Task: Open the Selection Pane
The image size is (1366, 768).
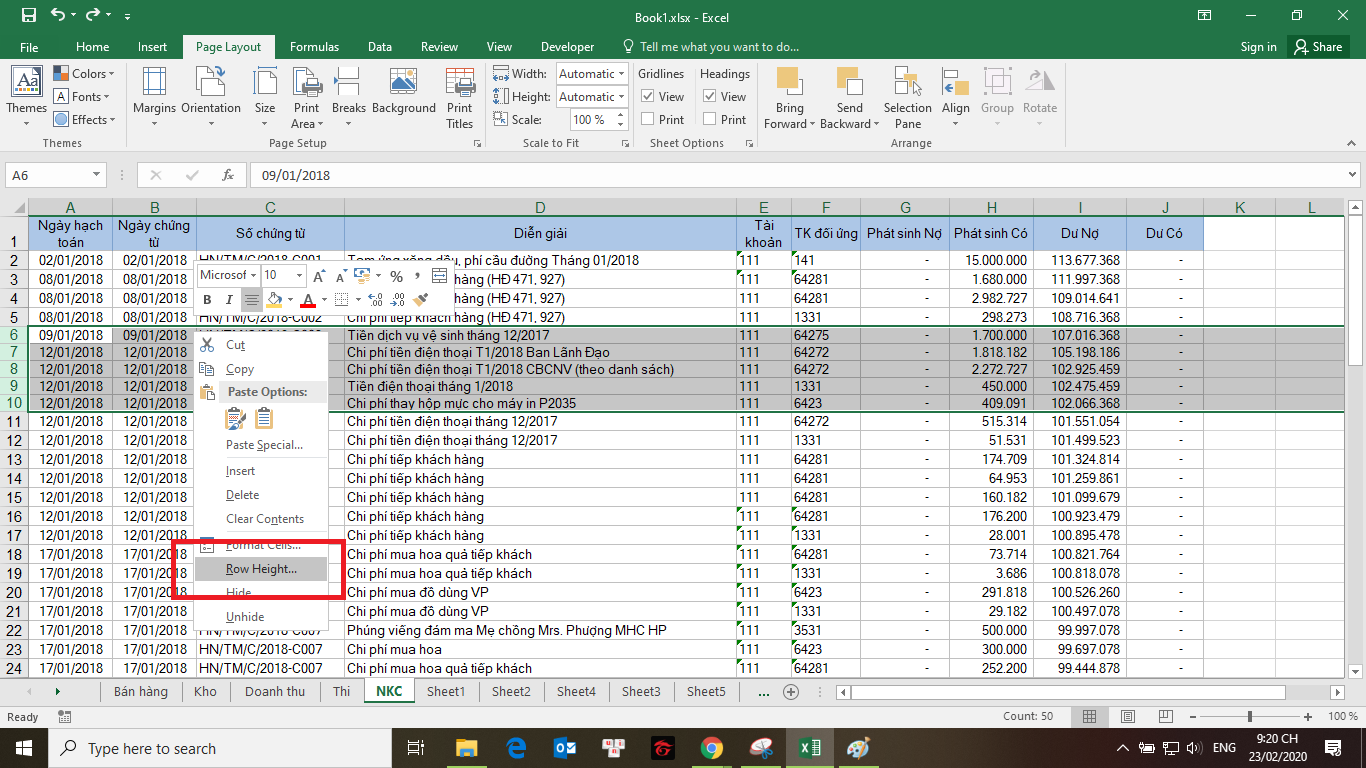Action: (x=907, y=97)
